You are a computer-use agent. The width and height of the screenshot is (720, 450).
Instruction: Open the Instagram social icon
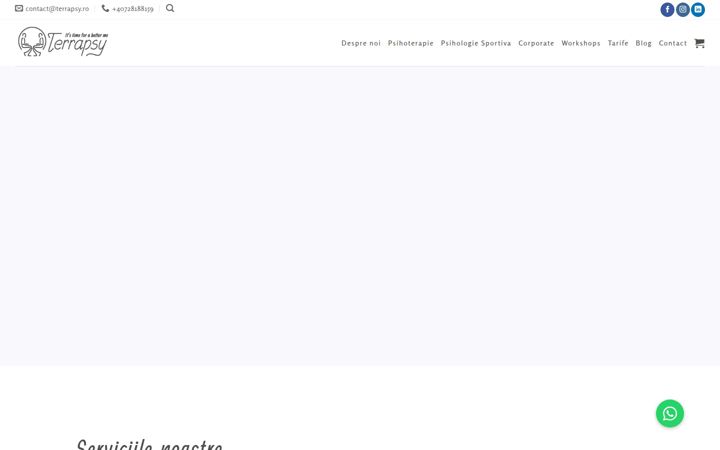click(x=682, y=9)
